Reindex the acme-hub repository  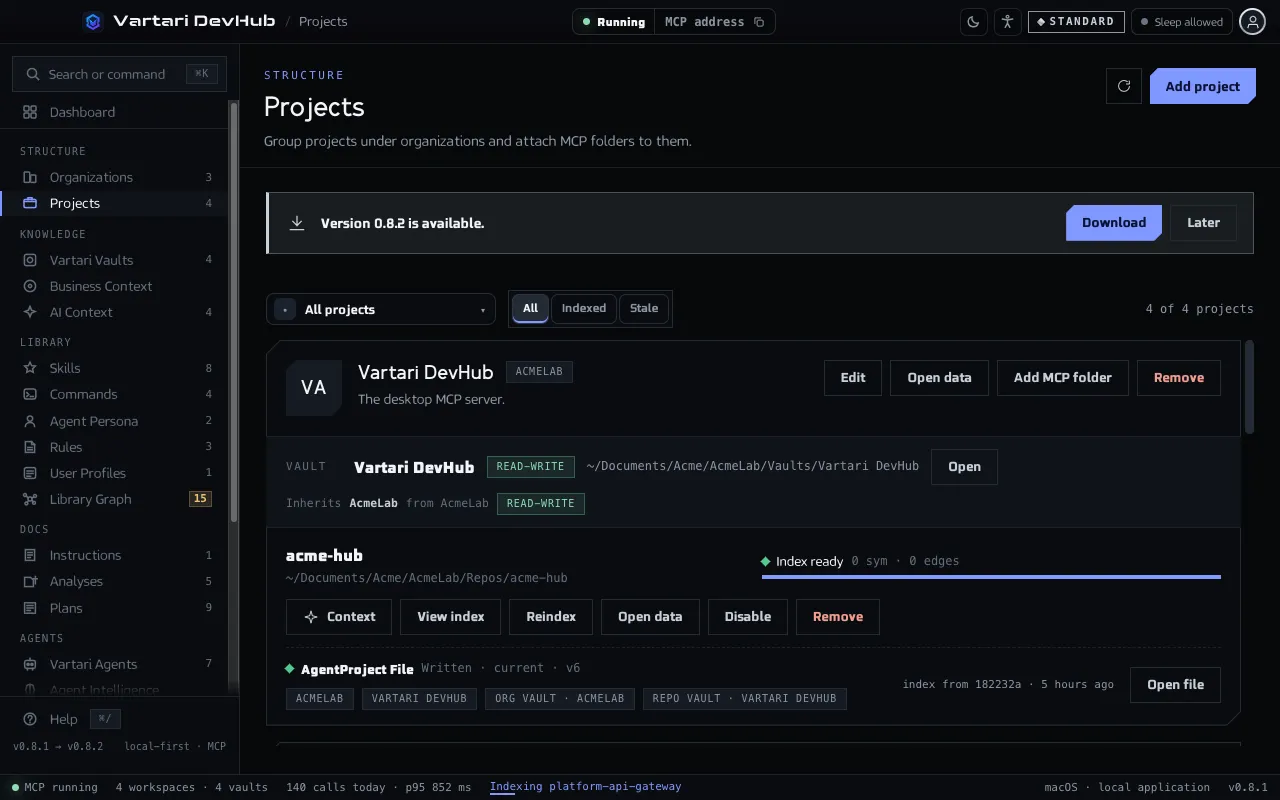tap(551, 617)
